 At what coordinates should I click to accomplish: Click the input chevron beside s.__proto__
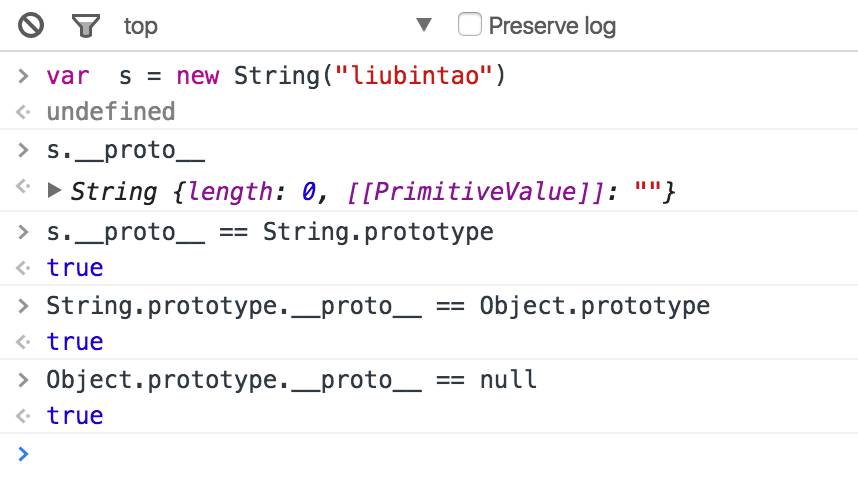tap(23, 150)
